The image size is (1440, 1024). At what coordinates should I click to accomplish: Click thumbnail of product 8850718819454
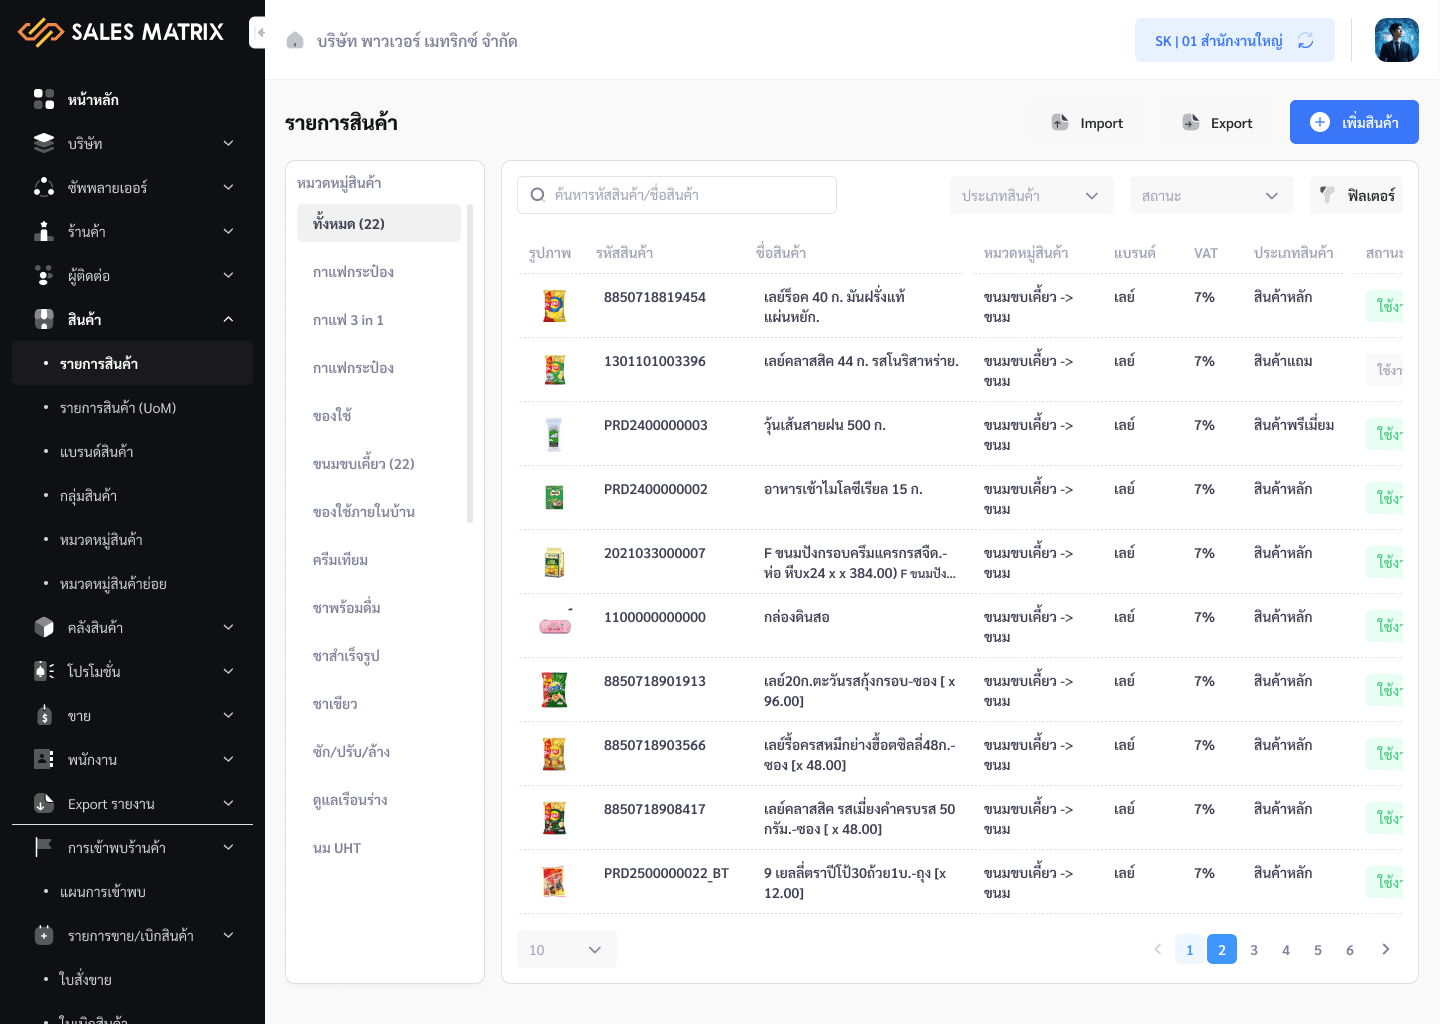[x=554, y=305]
